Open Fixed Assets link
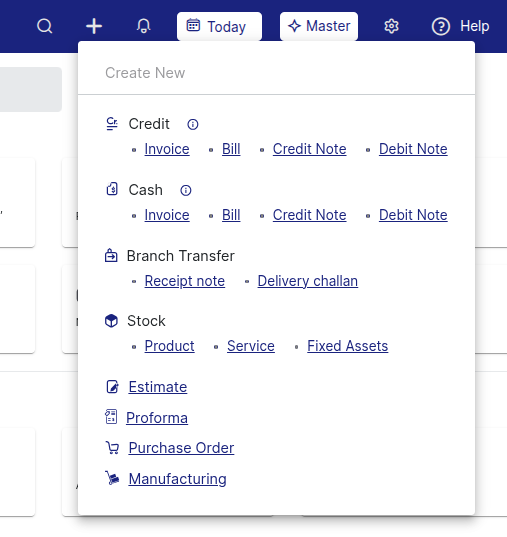 tap(348, 346)
